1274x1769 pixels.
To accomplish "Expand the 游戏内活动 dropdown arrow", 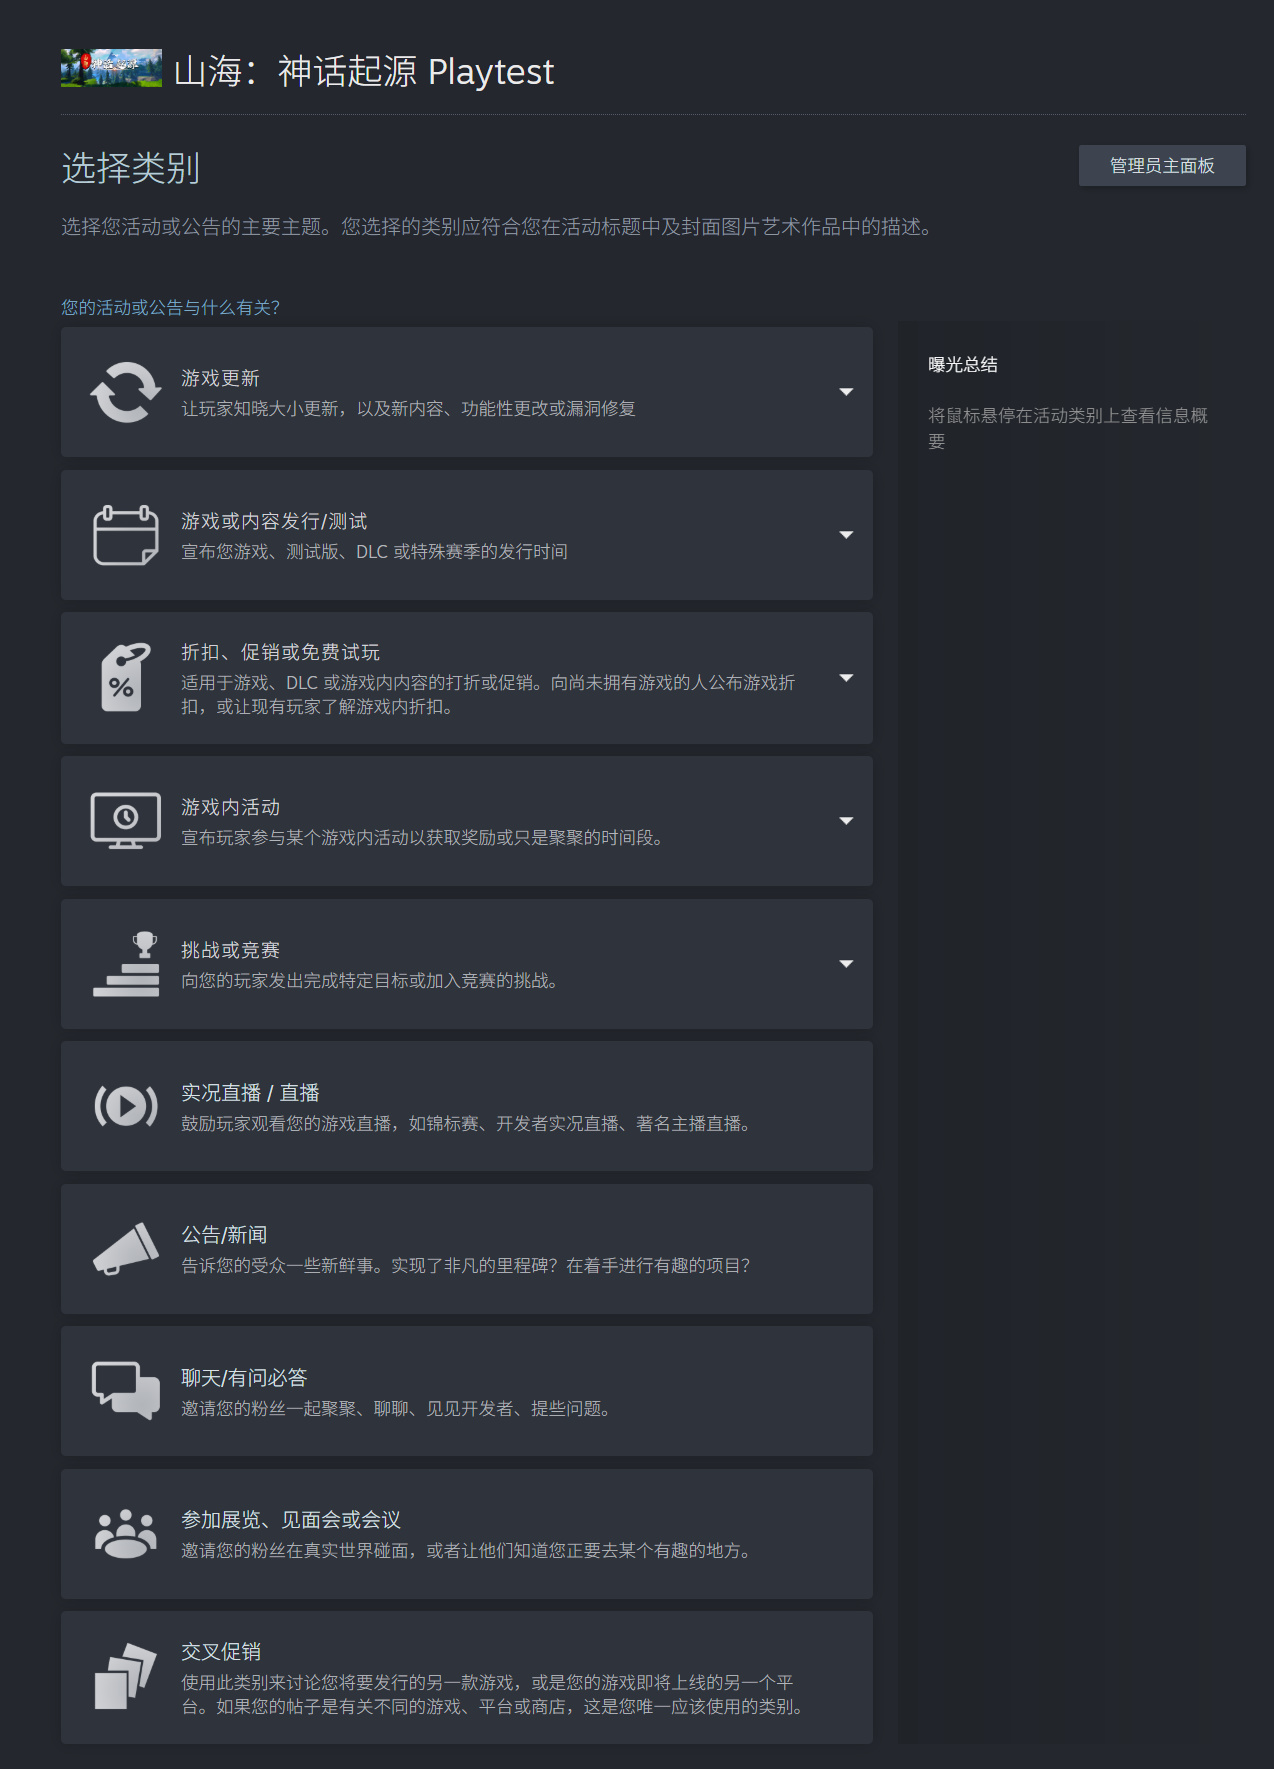I will [x=846, y=821].
